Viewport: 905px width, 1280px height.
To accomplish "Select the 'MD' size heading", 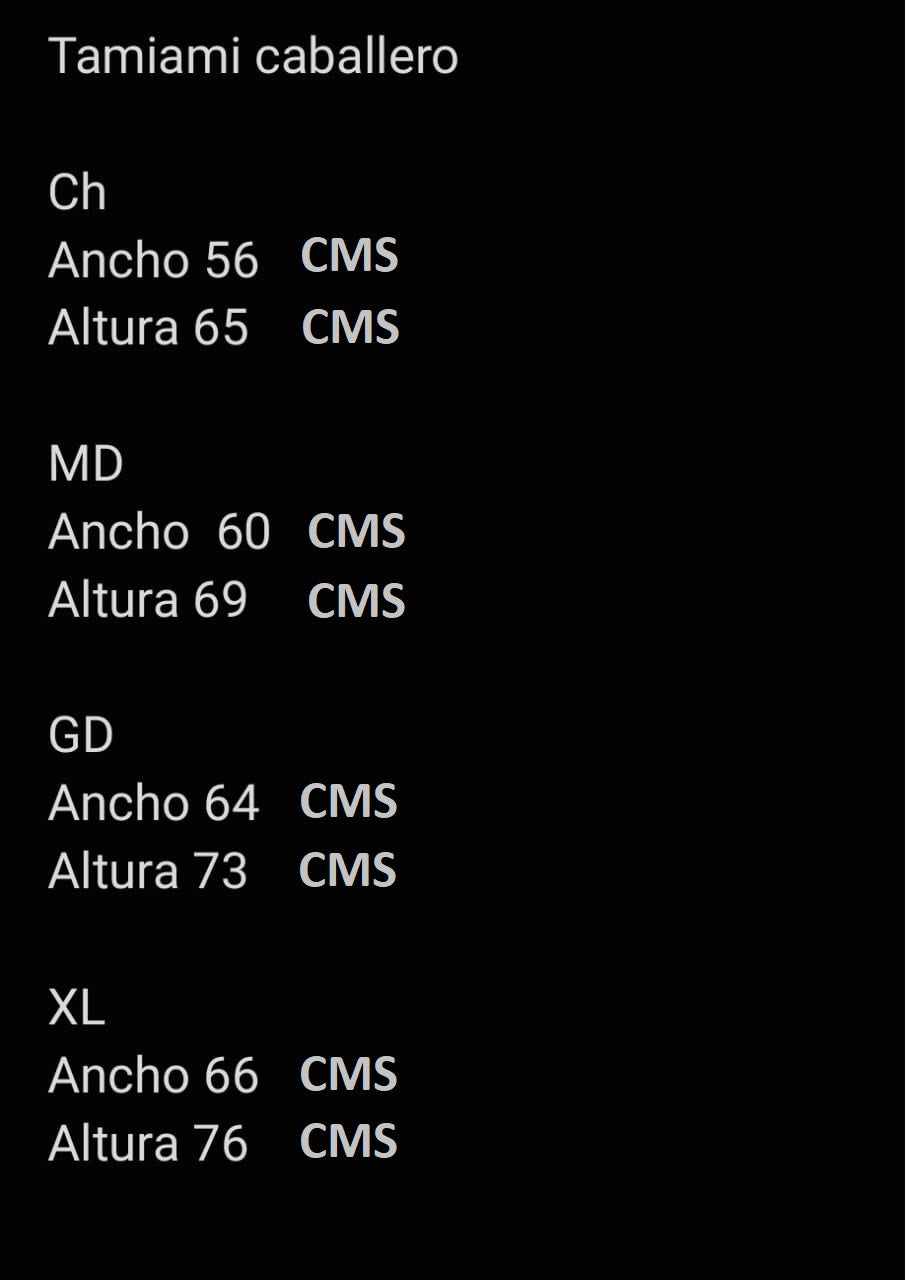I will click(x=85, y=465).
